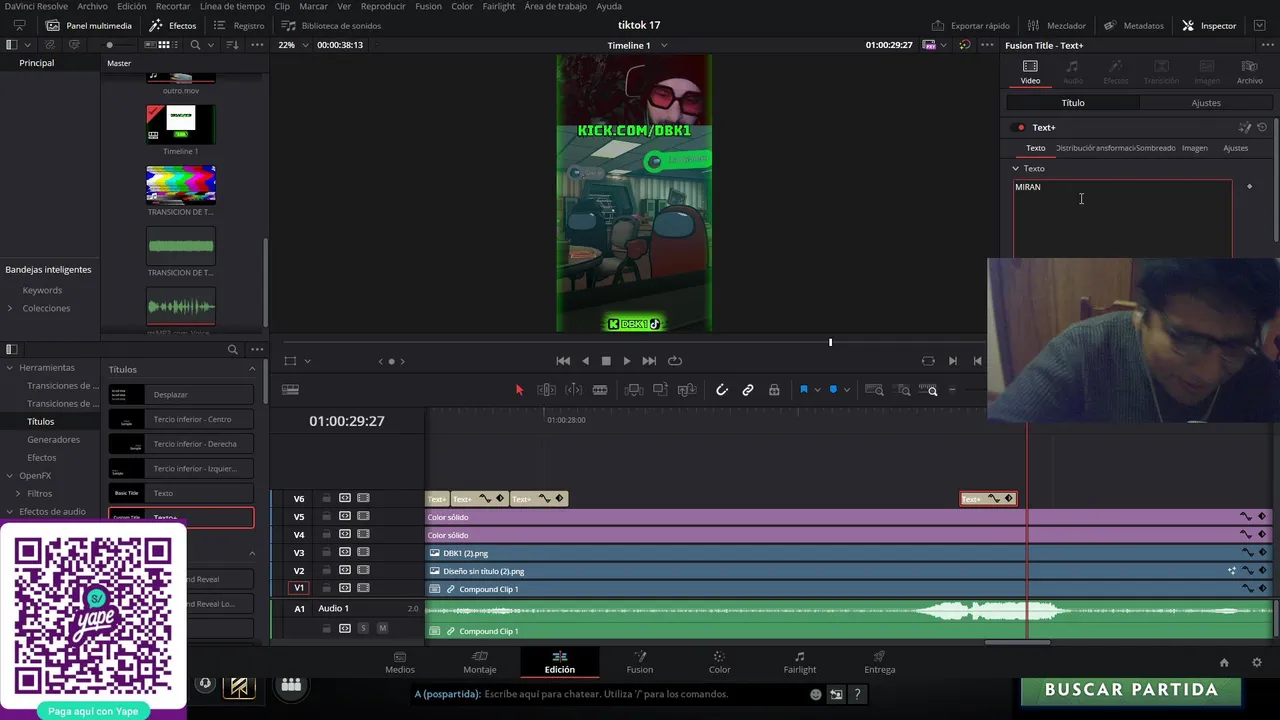The width and height of the screenshot is (1280, 720).
Task: Add a blue flag to clip
Action: tap(803, 390)
